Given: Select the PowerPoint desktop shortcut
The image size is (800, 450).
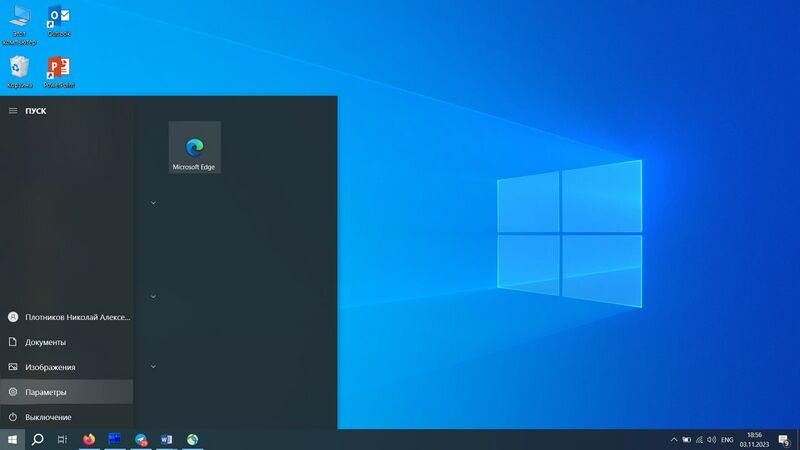Looking at the screenshot, I should (x=59, y=72).
